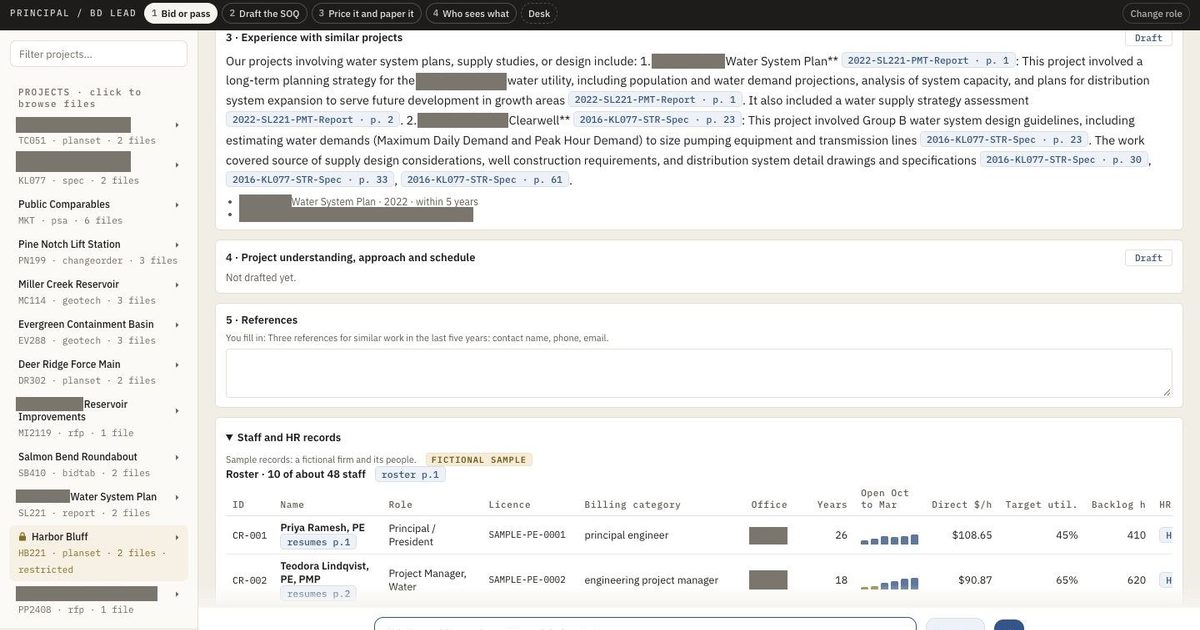Switch to the Desk tab
Viewport: 1200px width, 630px height.
(x=539, y=13)
